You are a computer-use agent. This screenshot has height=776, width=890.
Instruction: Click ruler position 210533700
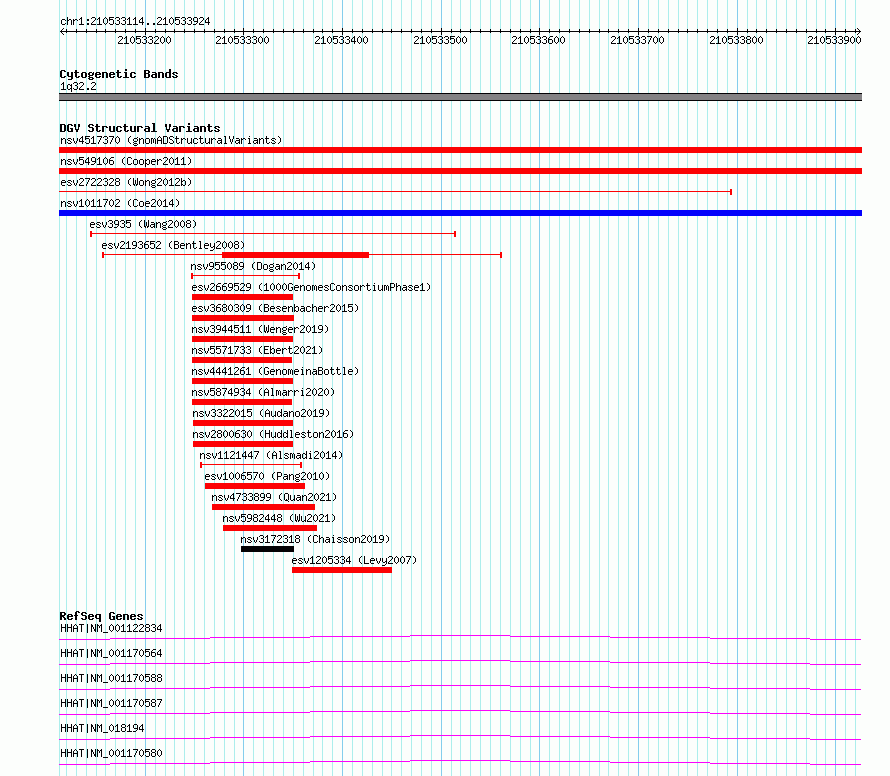(x=637, y=40)
